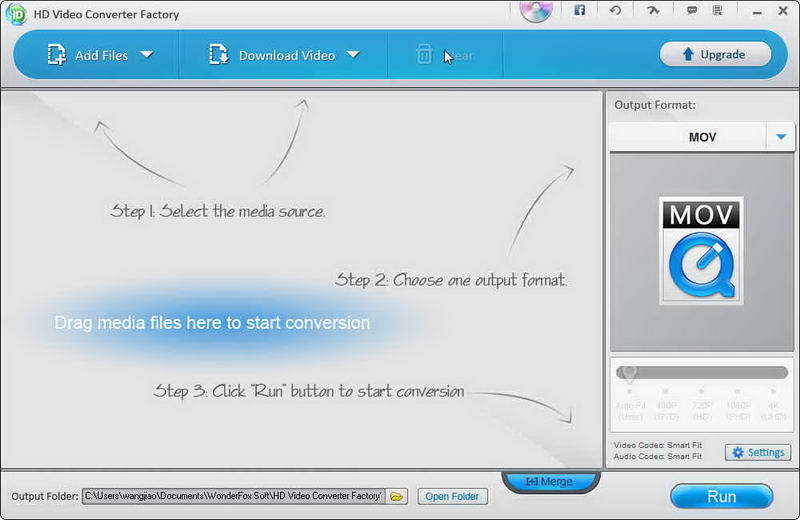Click the Add Files button
The height and width of the screenshot is (520, 800).
click(x=87, y=55)
